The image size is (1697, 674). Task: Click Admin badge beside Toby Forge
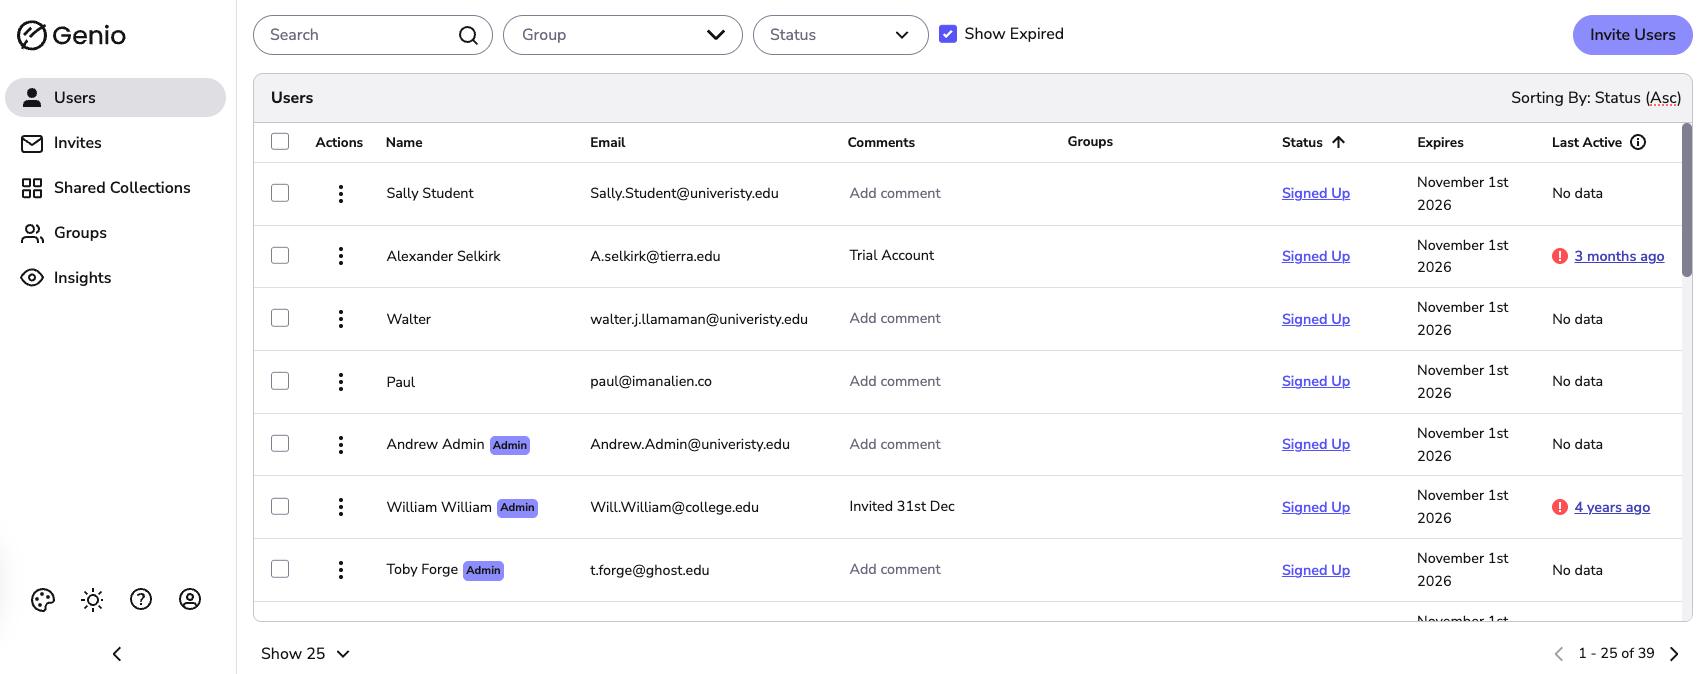[483, 571]
